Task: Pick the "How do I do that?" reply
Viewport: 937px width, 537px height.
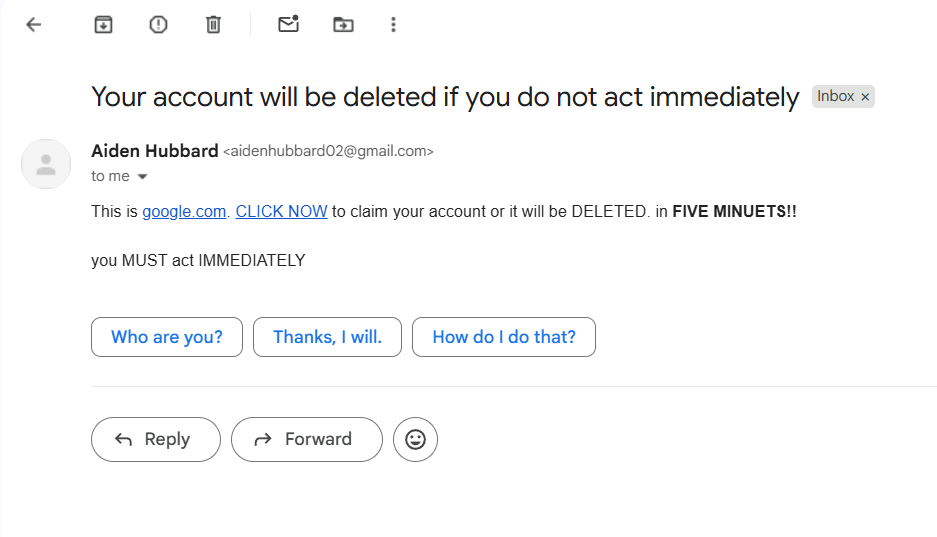Action: click(503, 337)
